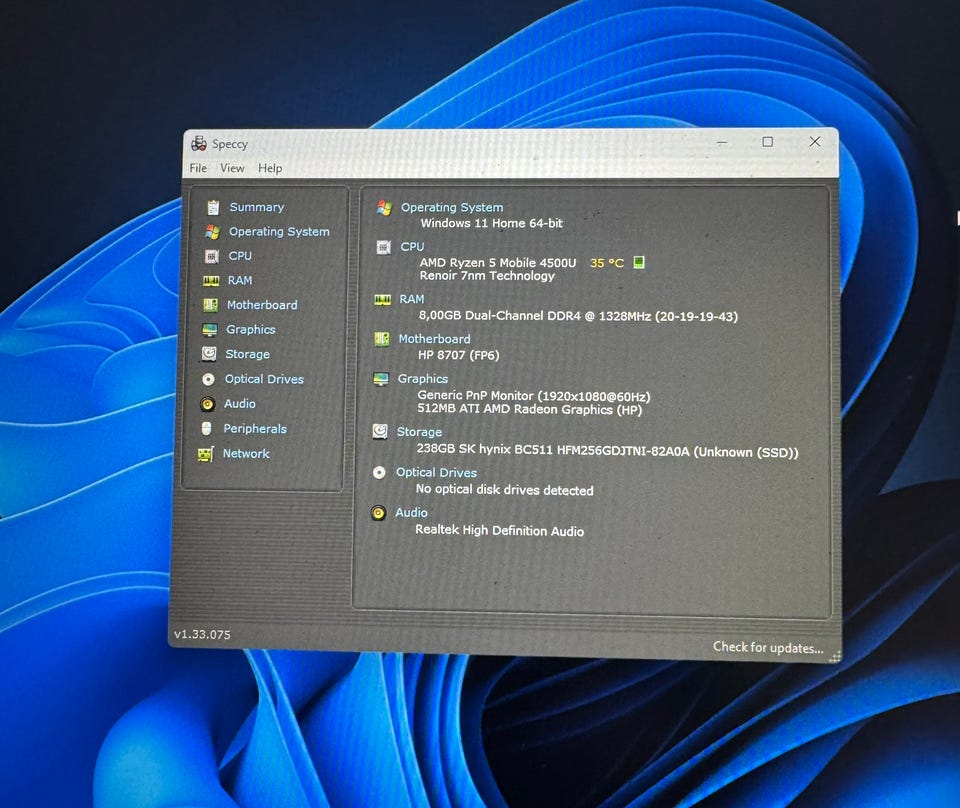Open the Storage heading link in the summary
960x808 pixels.
tap(419, 432)
